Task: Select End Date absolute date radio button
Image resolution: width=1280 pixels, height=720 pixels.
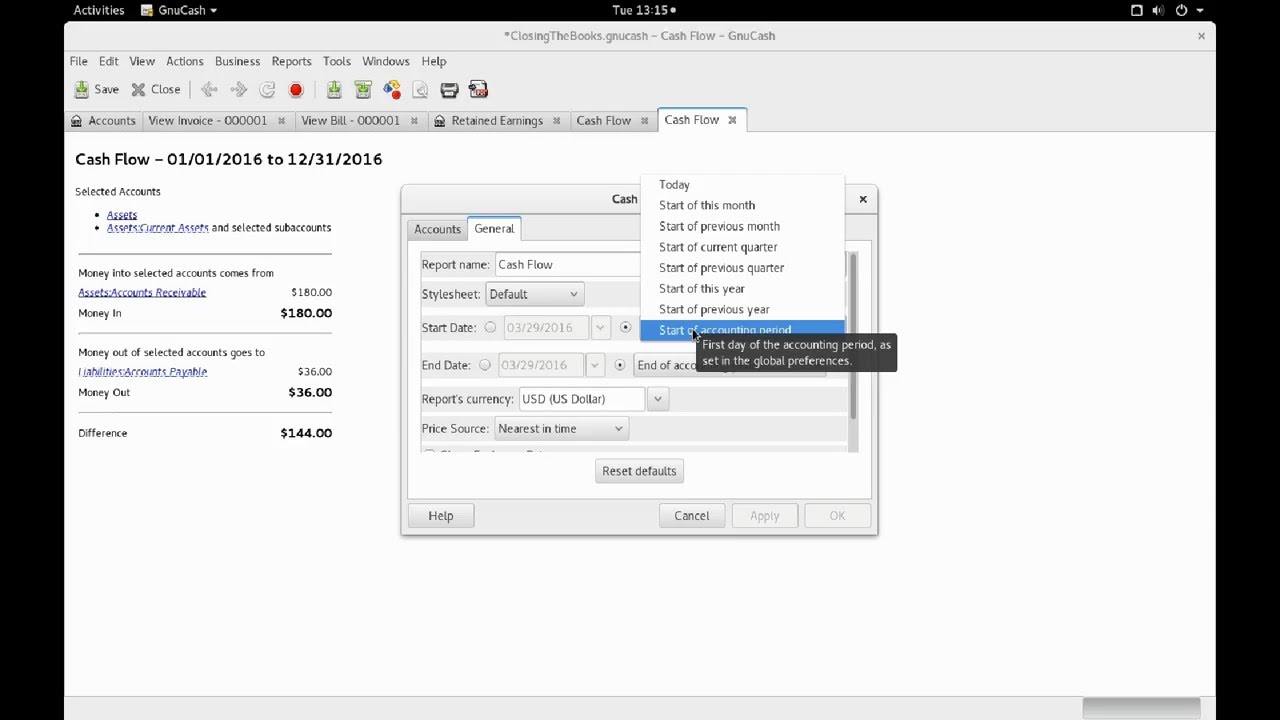Action: pos(485,365)
